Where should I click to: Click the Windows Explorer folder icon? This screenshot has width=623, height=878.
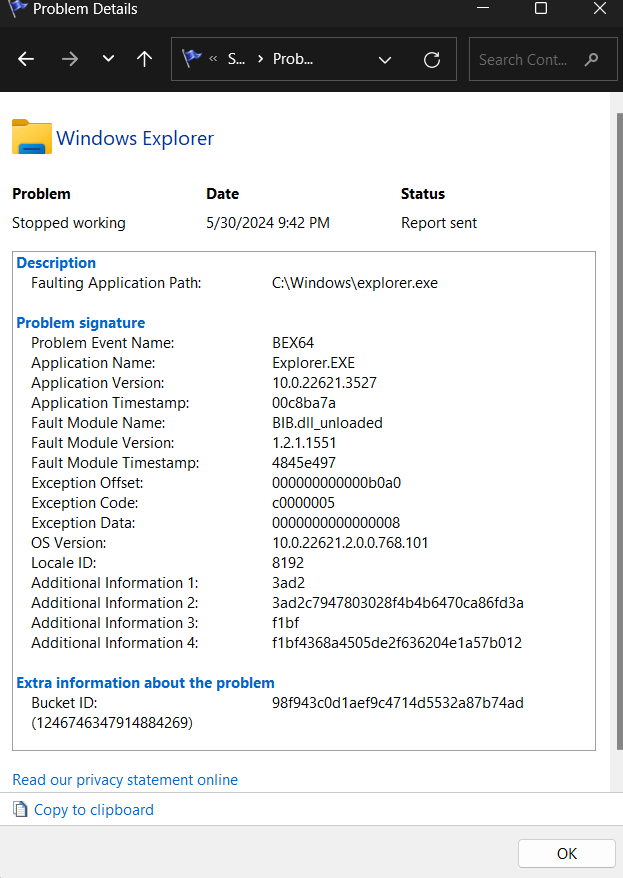pos(32,137)
